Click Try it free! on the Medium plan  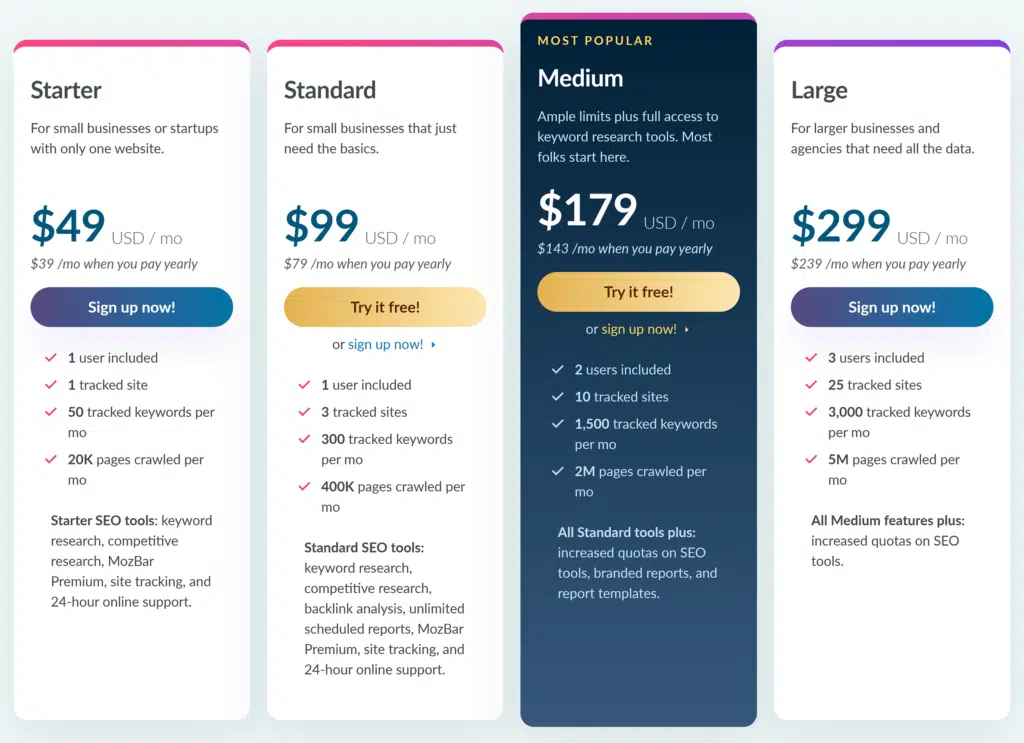pyautogui.click(x=638, y=292)
